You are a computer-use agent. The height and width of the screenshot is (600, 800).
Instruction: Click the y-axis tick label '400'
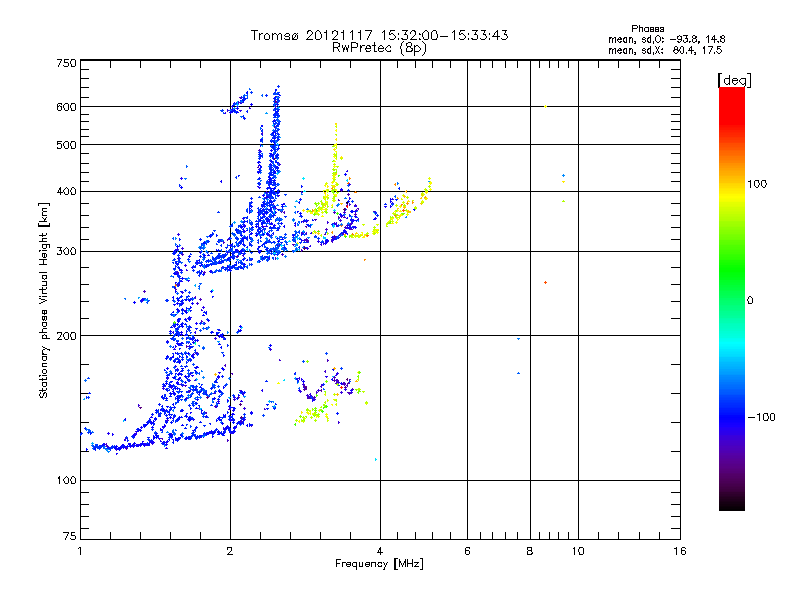(66, 192)
